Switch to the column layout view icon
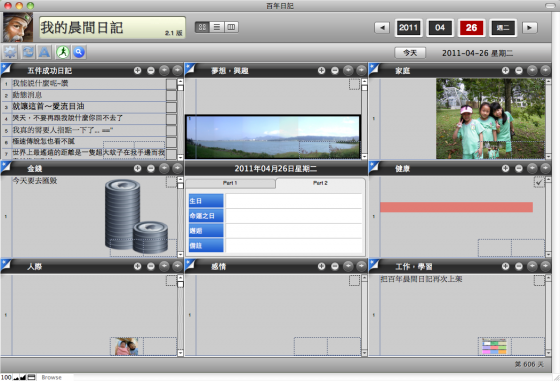Viewport: 560px width, 381px height. (231, 27)
